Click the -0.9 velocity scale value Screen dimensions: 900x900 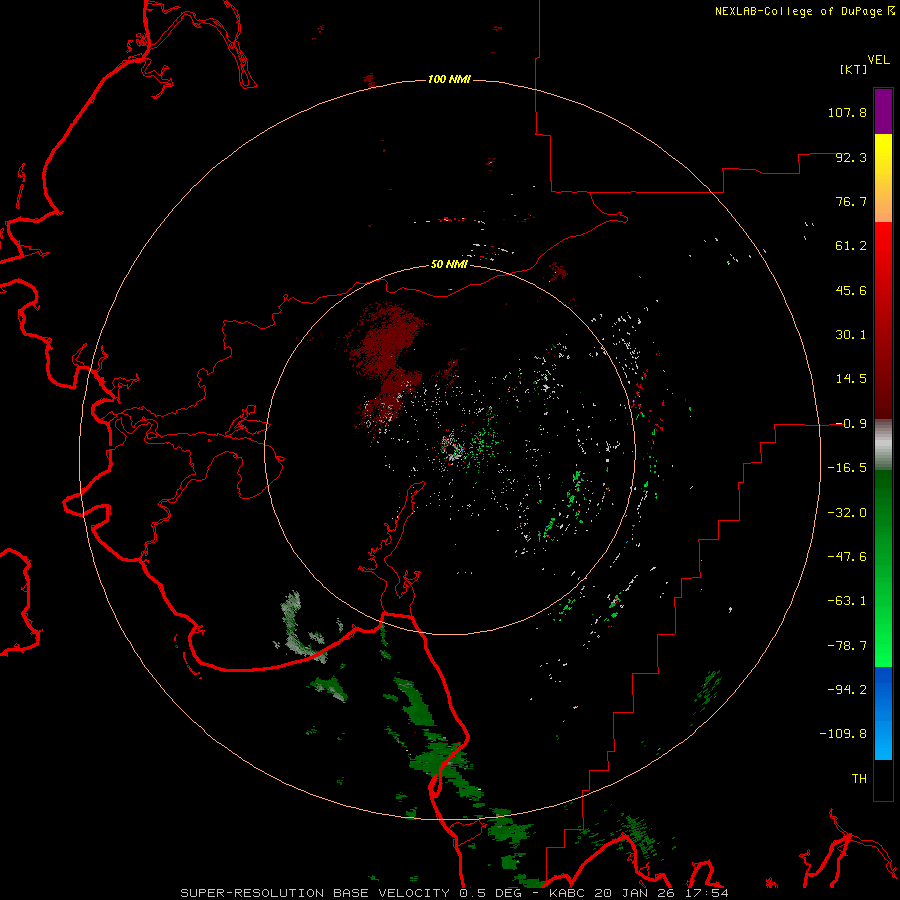[851, 424]
